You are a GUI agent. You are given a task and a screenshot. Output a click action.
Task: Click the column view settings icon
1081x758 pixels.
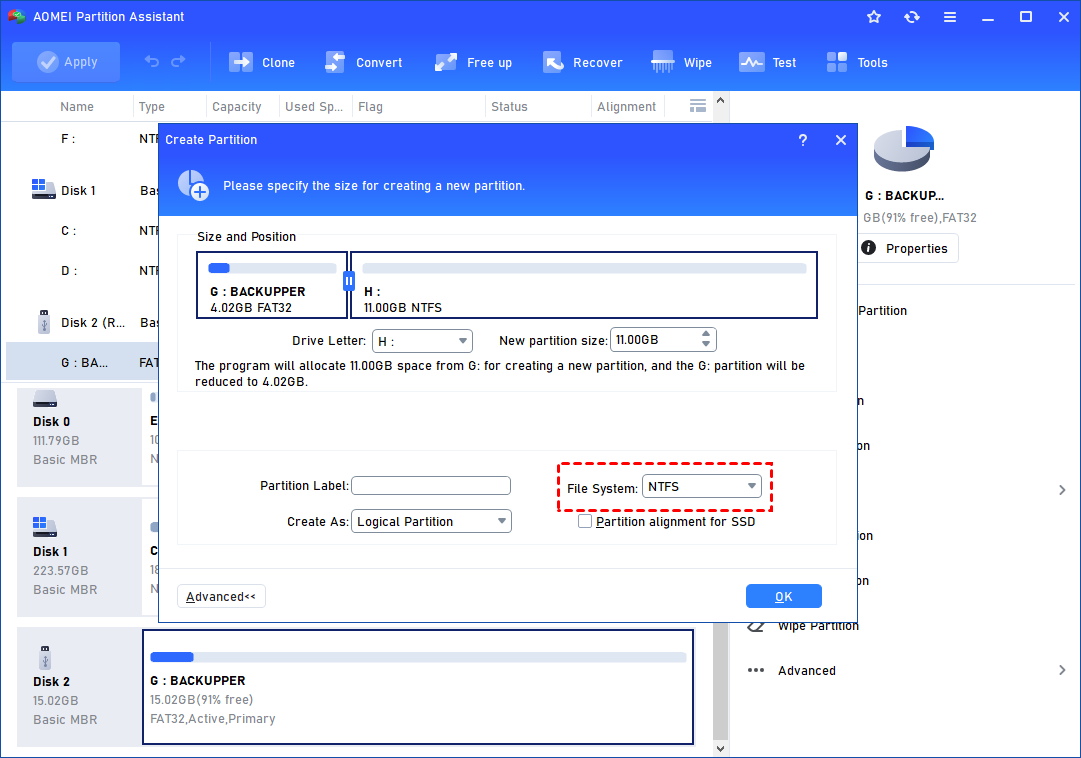698,106
